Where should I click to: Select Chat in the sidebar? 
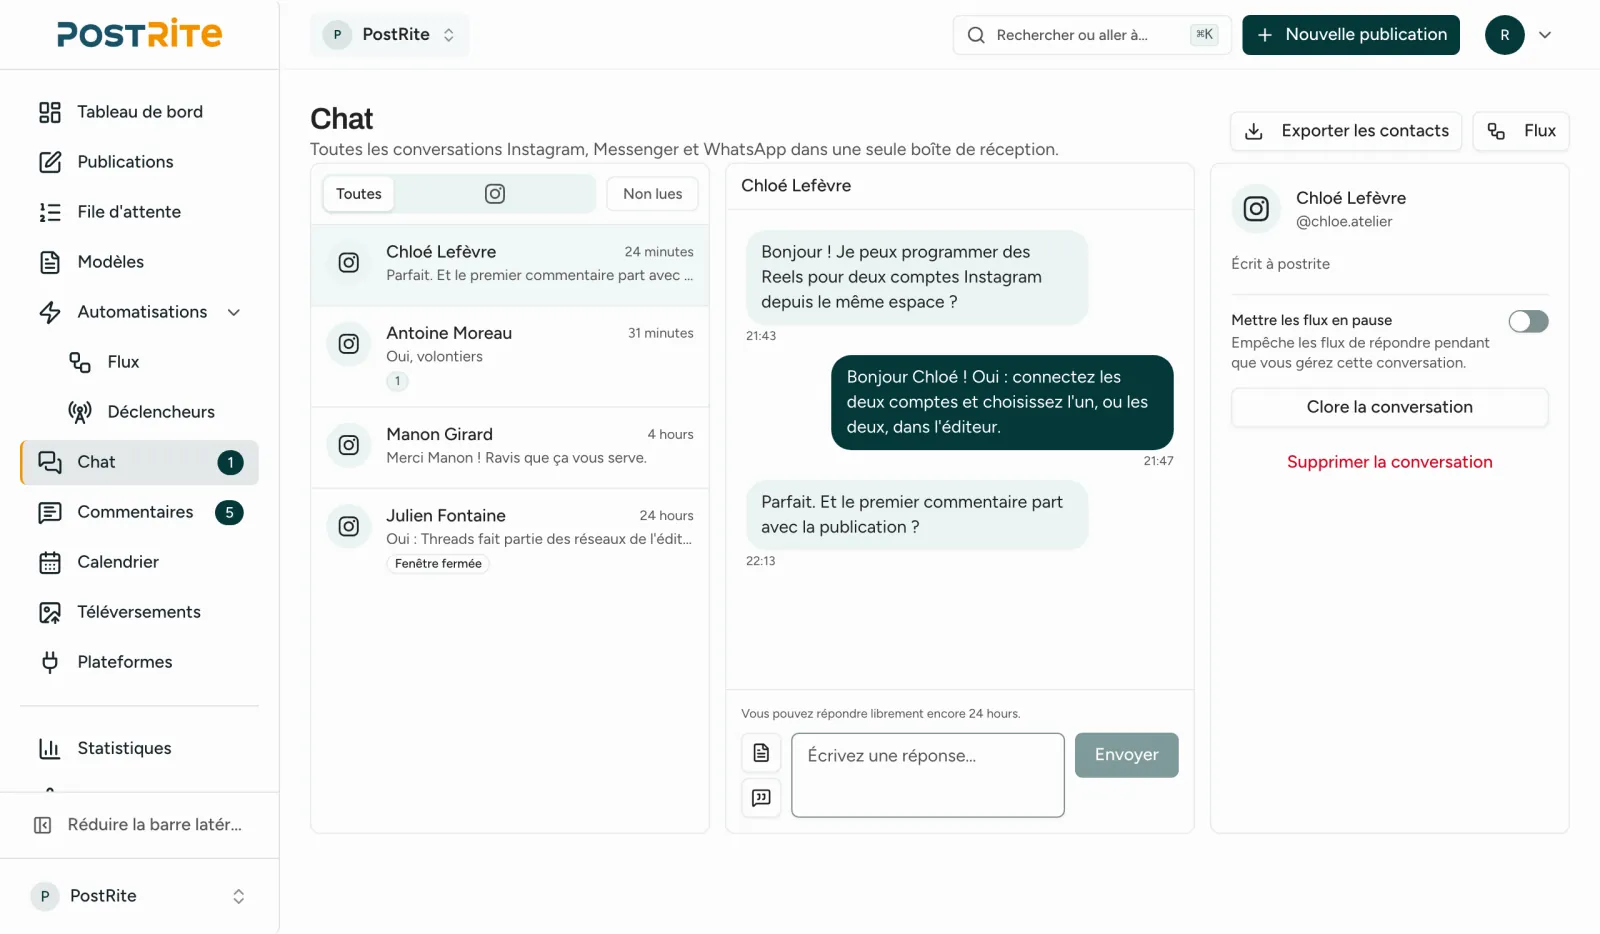139,462
